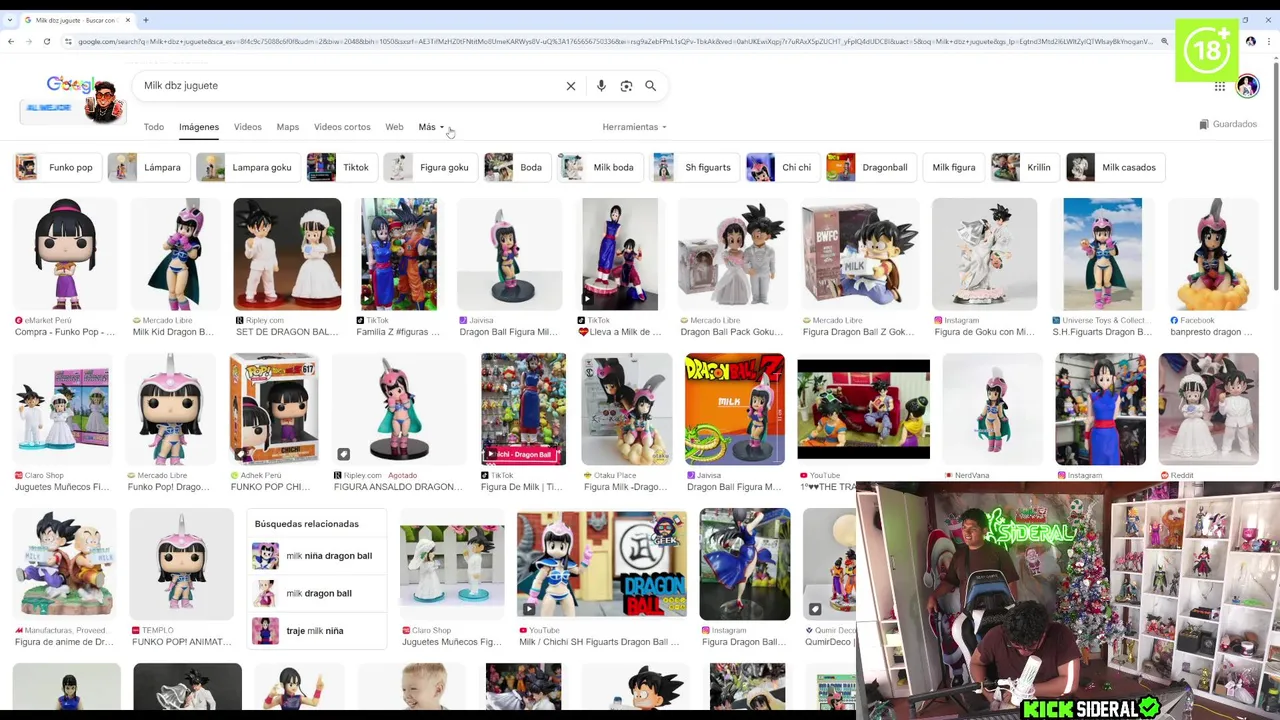Select the Sh figuarts filter chip
Viewport: 1280px width, 720px height.
click(x=694, y=167)
